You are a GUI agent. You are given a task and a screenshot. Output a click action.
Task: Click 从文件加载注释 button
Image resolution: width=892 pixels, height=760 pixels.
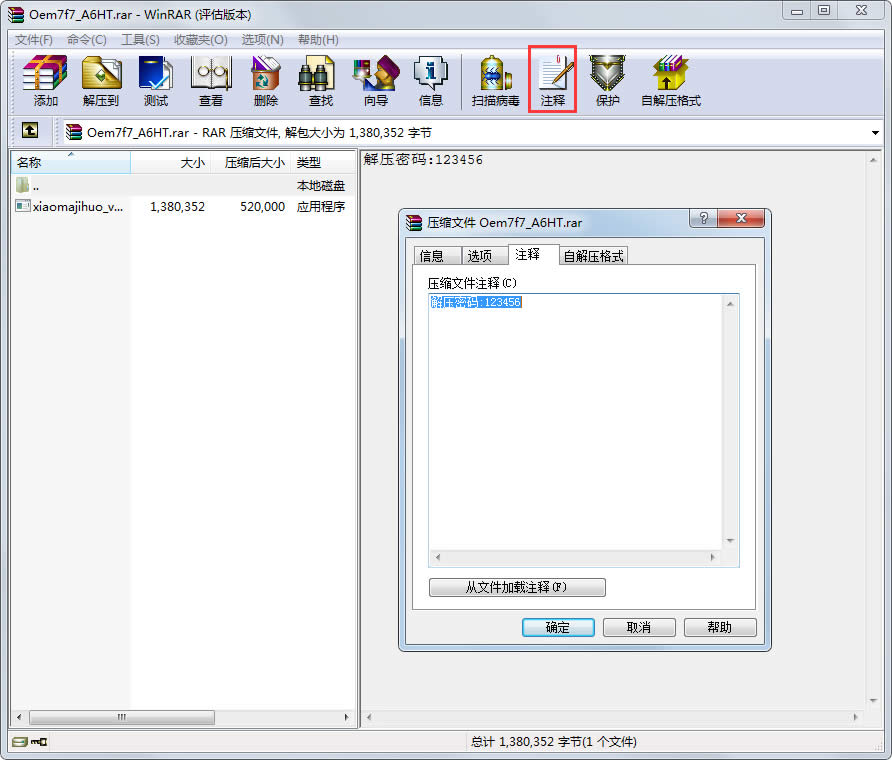click(517, 587)
